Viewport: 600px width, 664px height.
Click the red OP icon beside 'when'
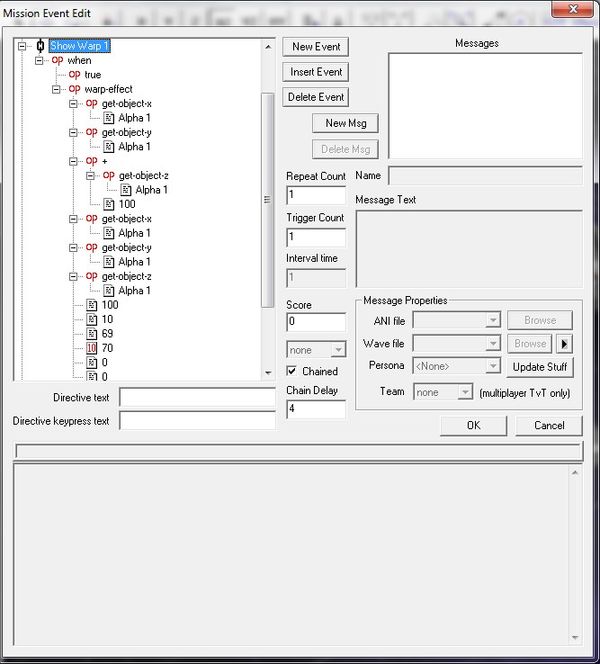click(x=58, y=60)
